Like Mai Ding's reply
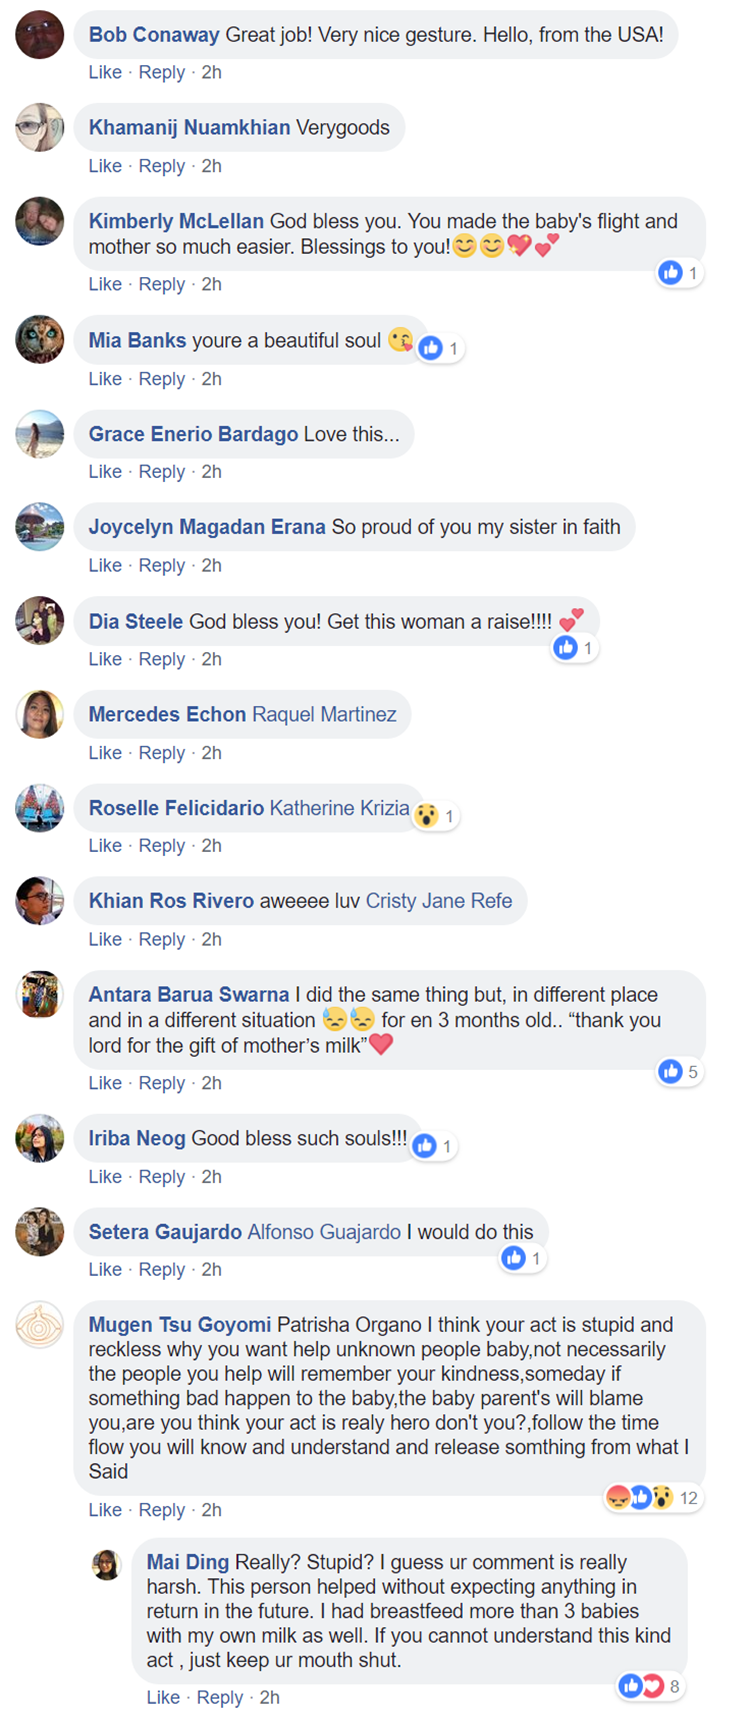The image size is (750, 1717). 163,1697
